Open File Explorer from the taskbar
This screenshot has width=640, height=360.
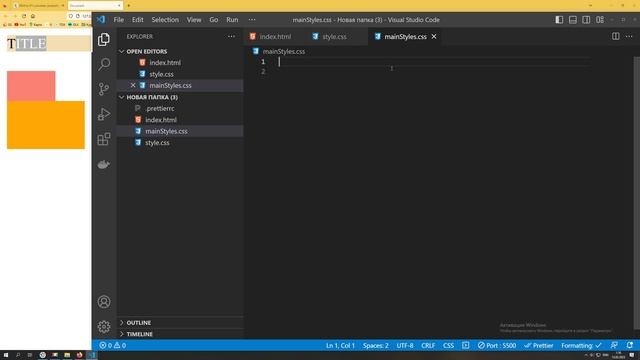(67, 355)
